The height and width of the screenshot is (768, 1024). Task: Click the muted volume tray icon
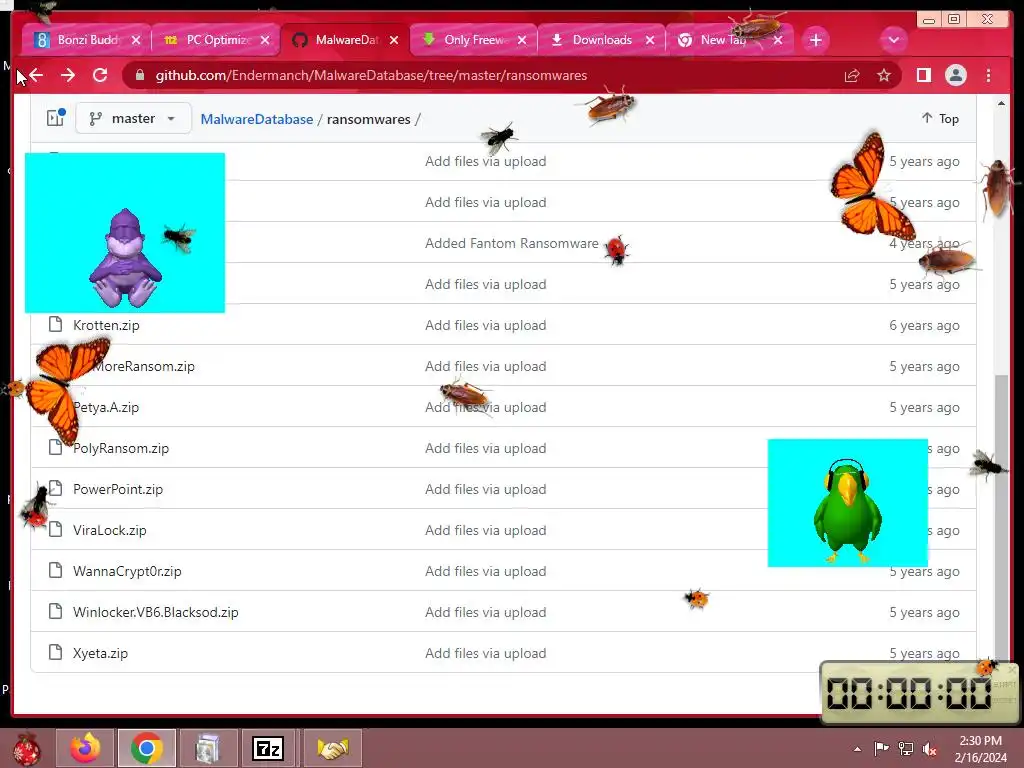tap(929, 749)
